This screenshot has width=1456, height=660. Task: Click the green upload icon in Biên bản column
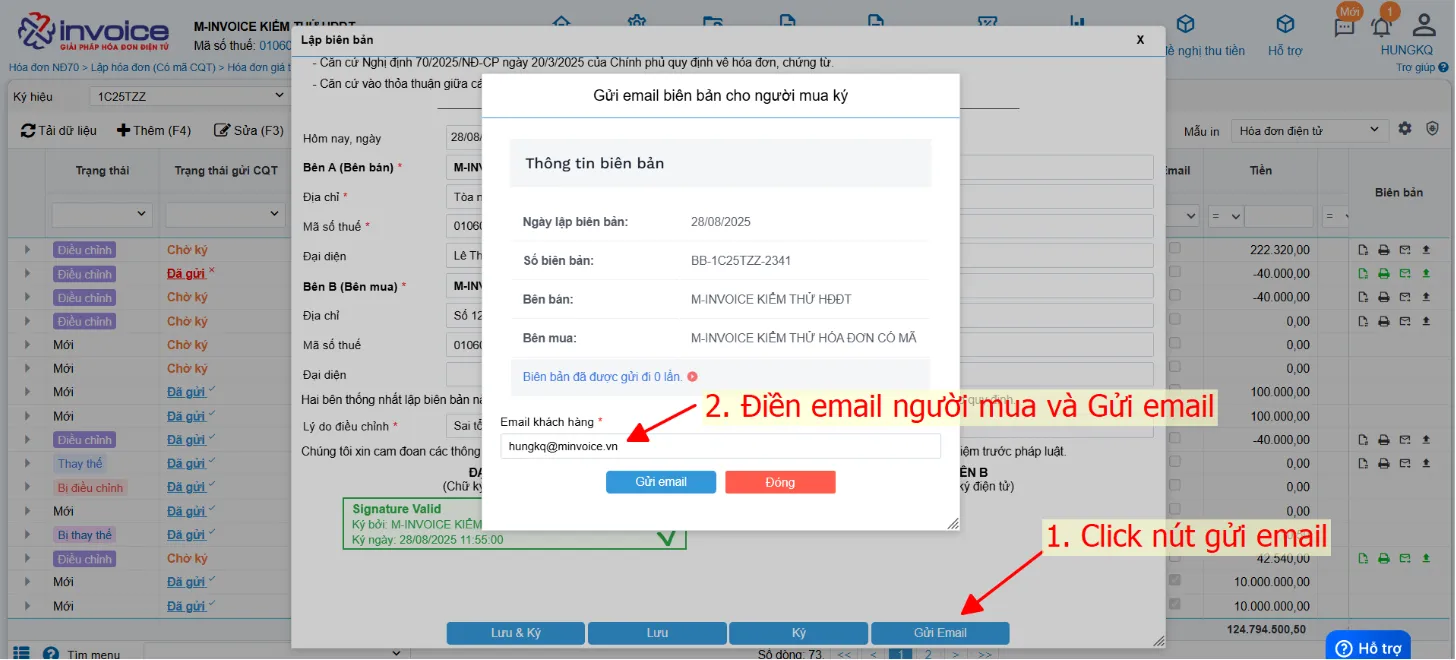pyautogui.click(x=1426, y=273)
